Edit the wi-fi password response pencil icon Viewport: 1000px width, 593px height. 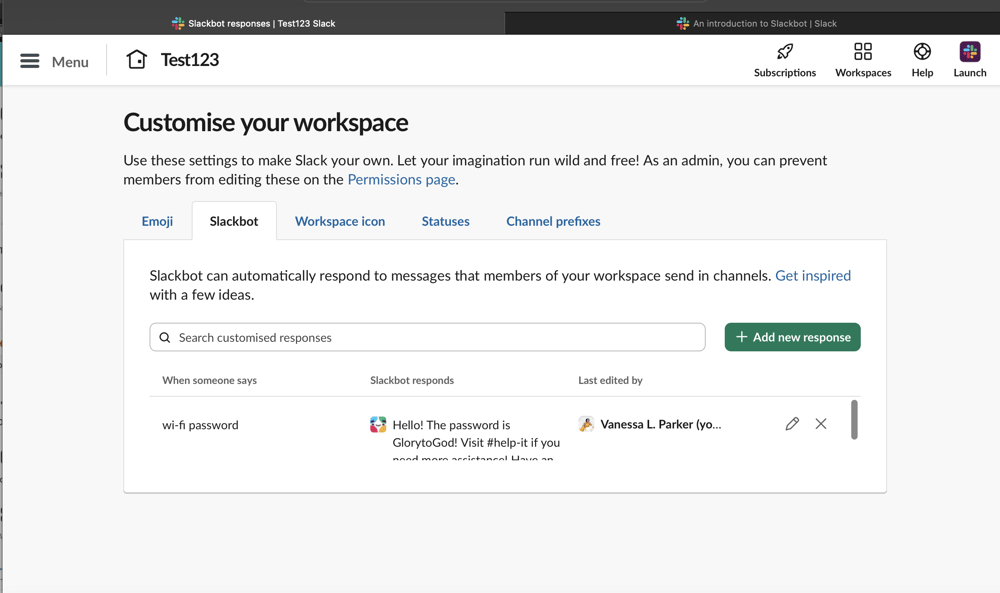point(792,424)
